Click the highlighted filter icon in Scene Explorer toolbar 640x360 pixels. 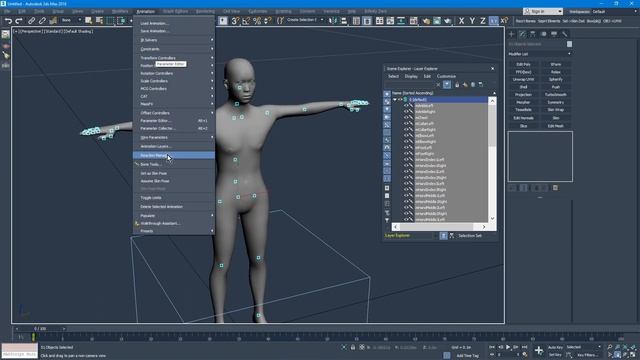[x=447, y=84]
